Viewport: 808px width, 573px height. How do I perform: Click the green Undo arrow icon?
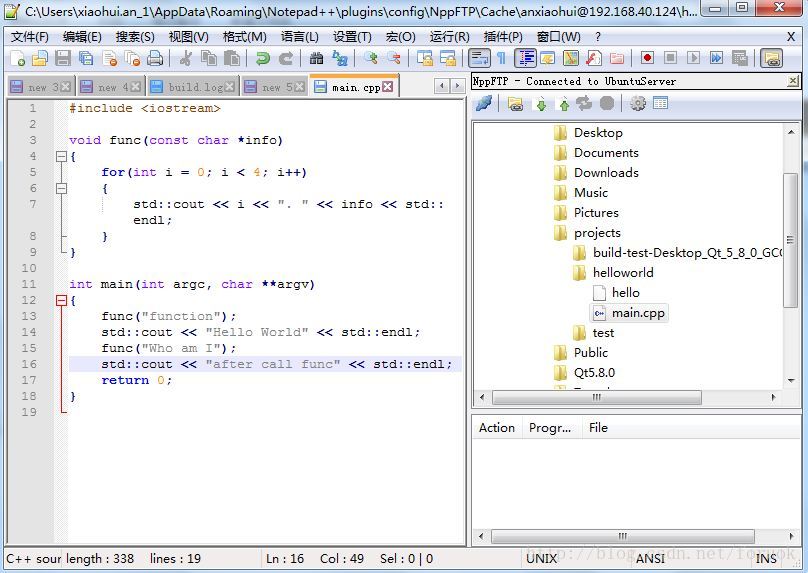coord(262,59)
